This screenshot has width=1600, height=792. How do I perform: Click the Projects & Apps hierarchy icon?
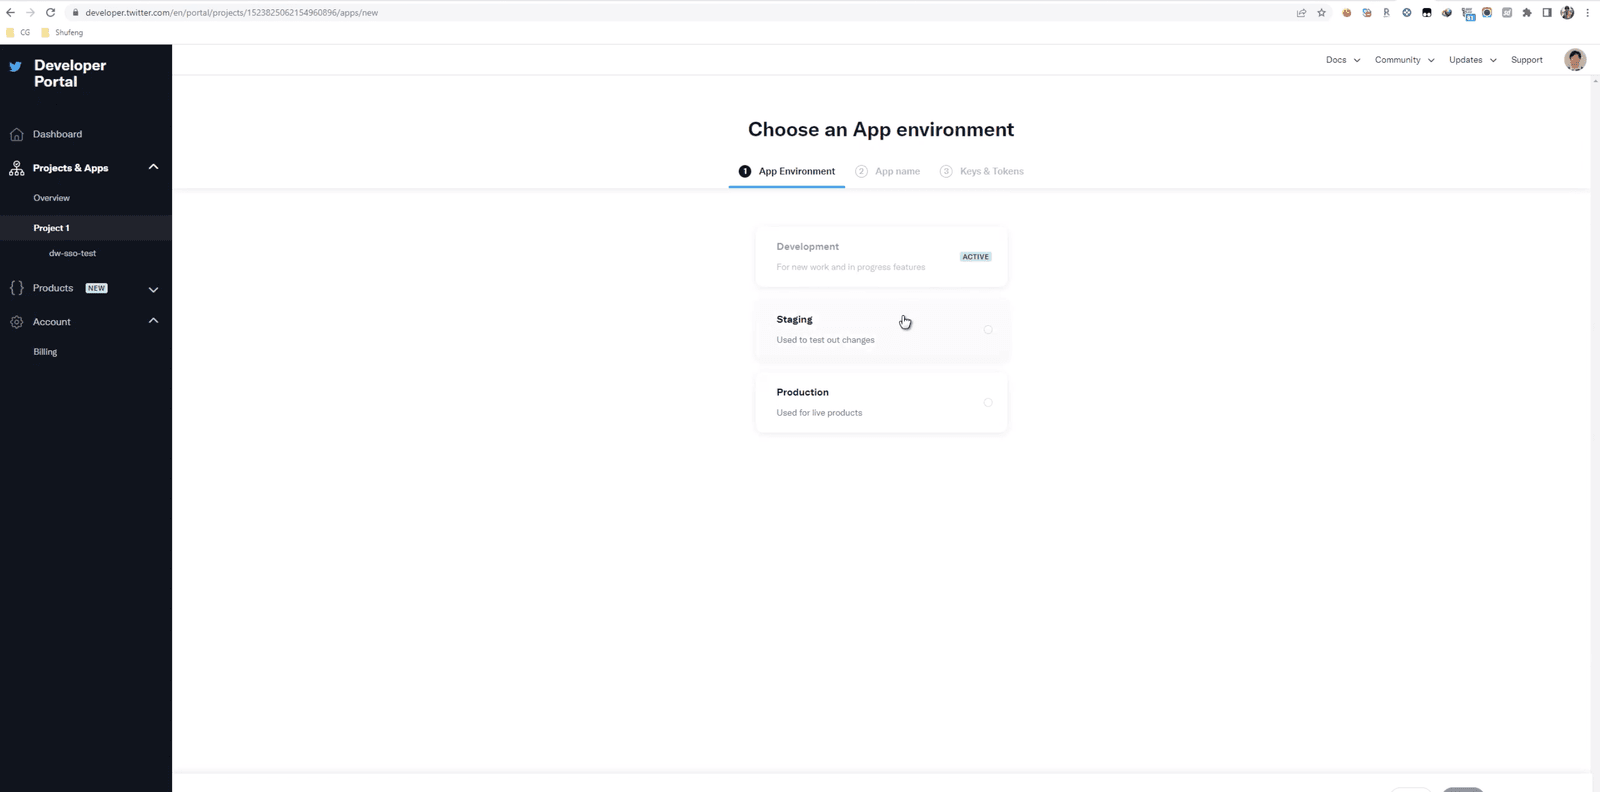16,168
